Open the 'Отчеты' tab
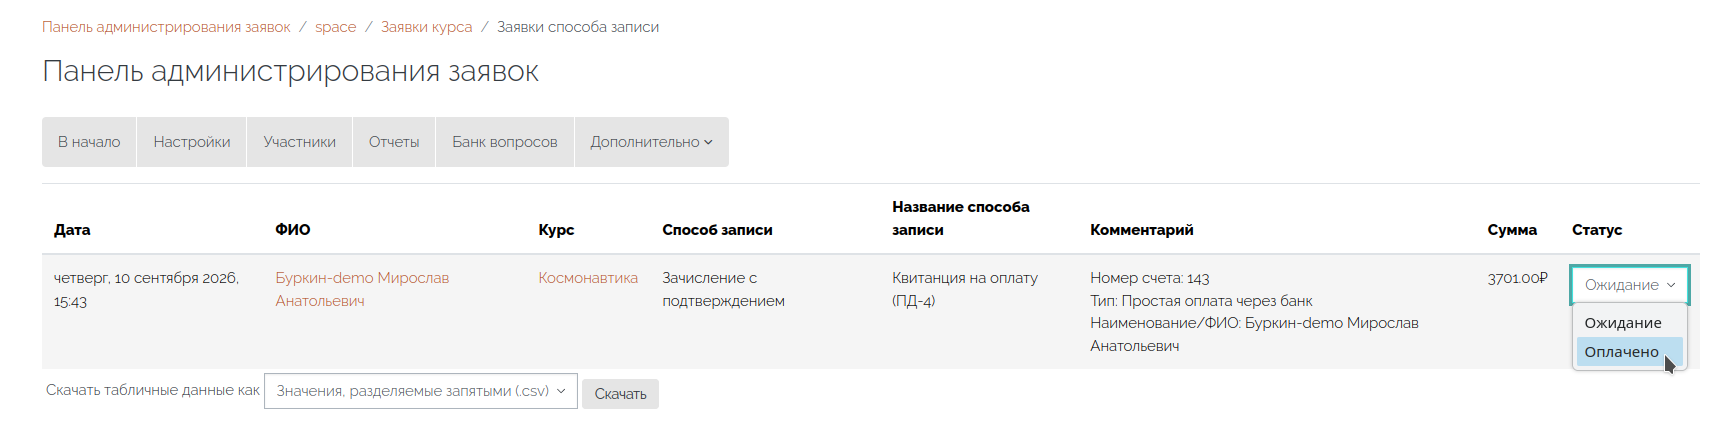The image size is (1730, 430). (394, 142)
